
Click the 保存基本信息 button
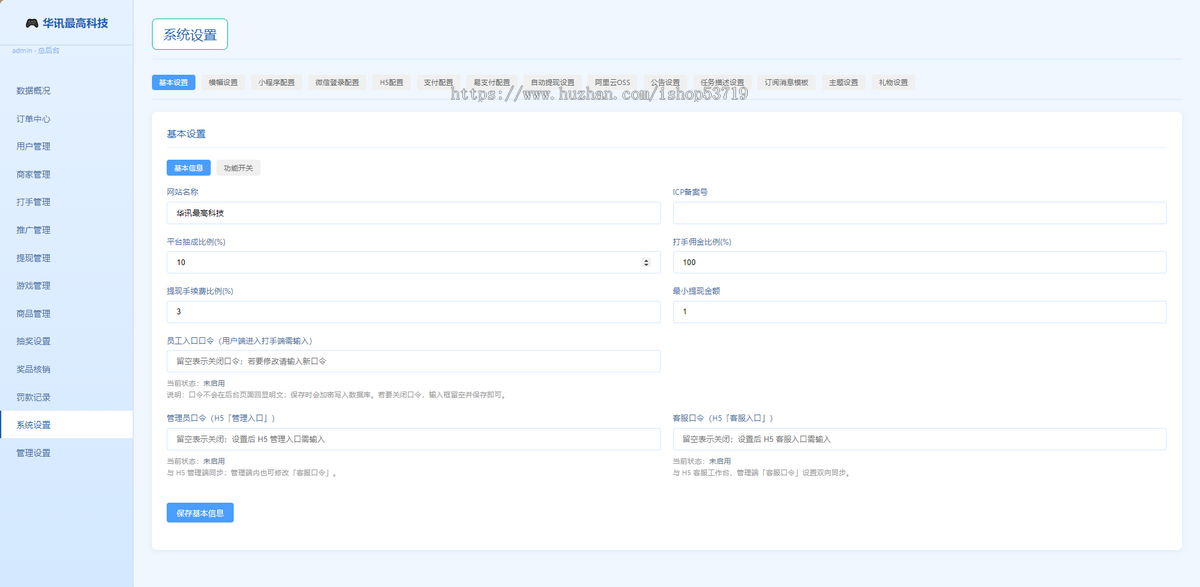tap(200, 513)
